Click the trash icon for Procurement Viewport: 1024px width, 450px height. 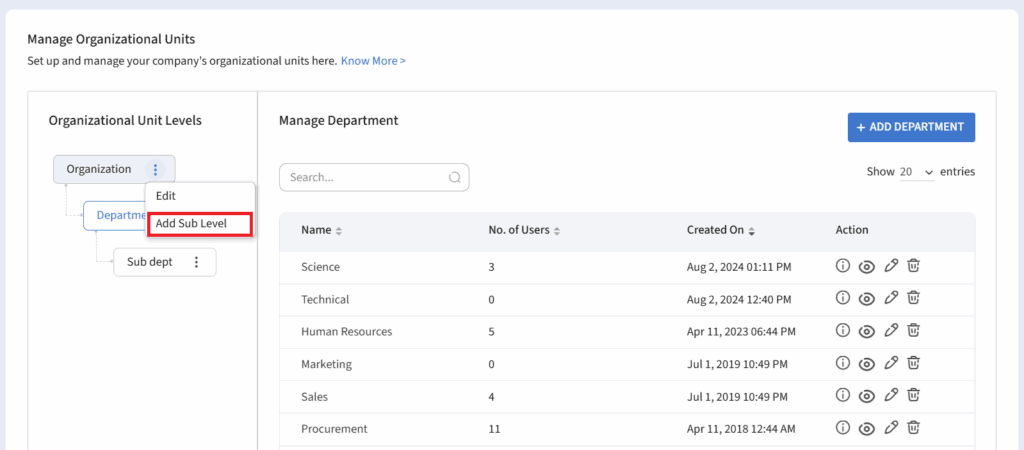point(913,429)
